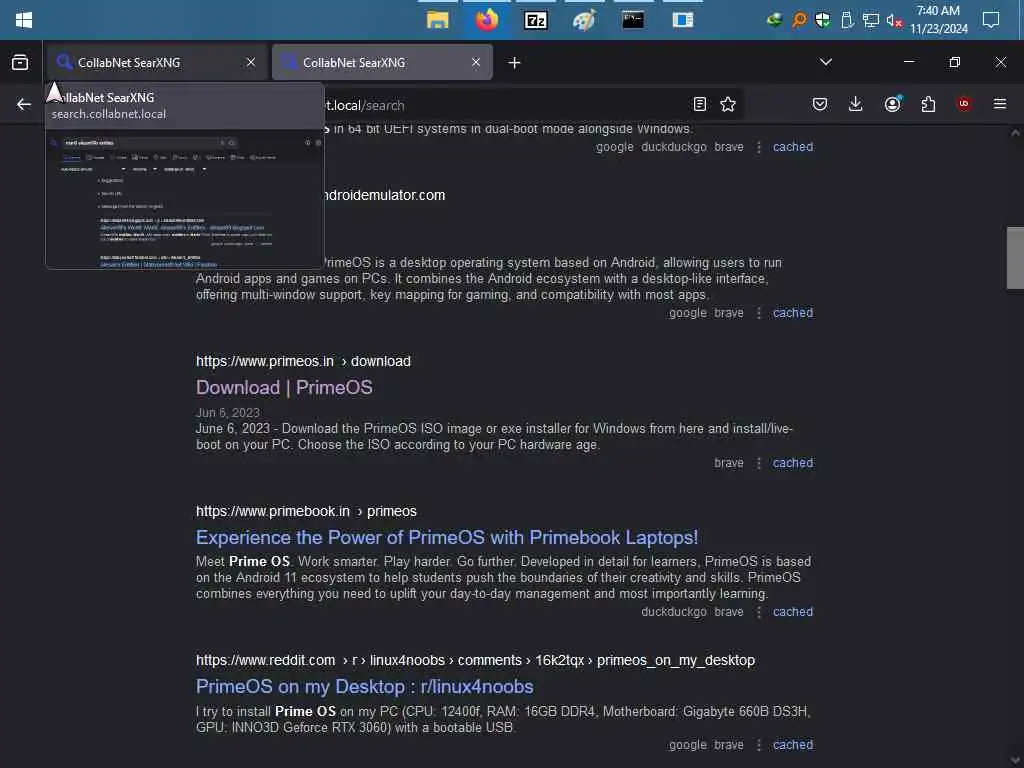Image resolution: width=1024 pixels, height=768 pixels.
Task: Open the Extensions puzzle icon
Action: click(x=928, y=104)
